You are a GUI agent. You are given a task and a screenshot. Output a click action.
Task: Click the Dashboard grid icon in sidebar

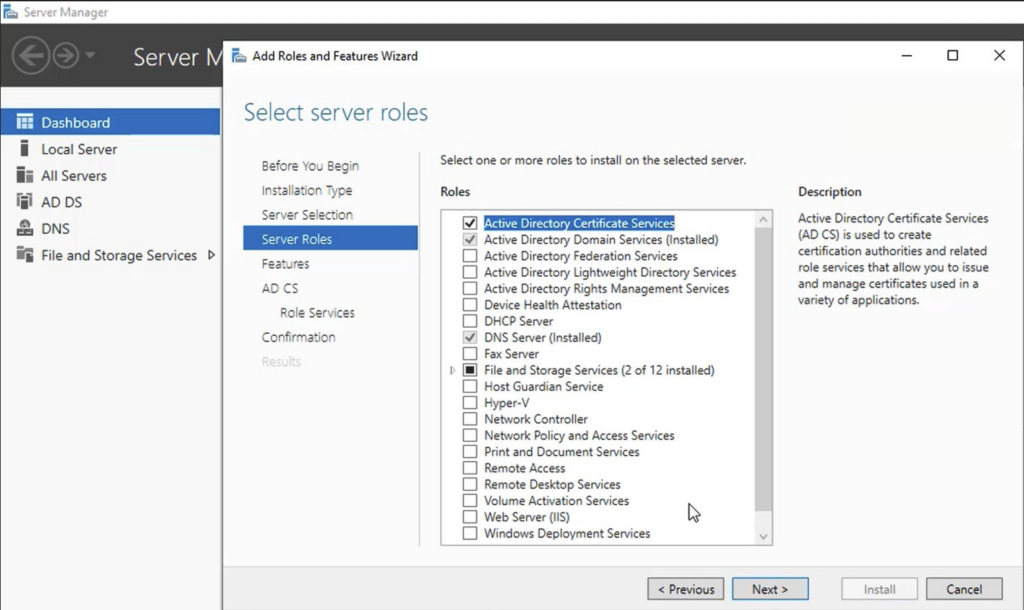coord(25,121)
